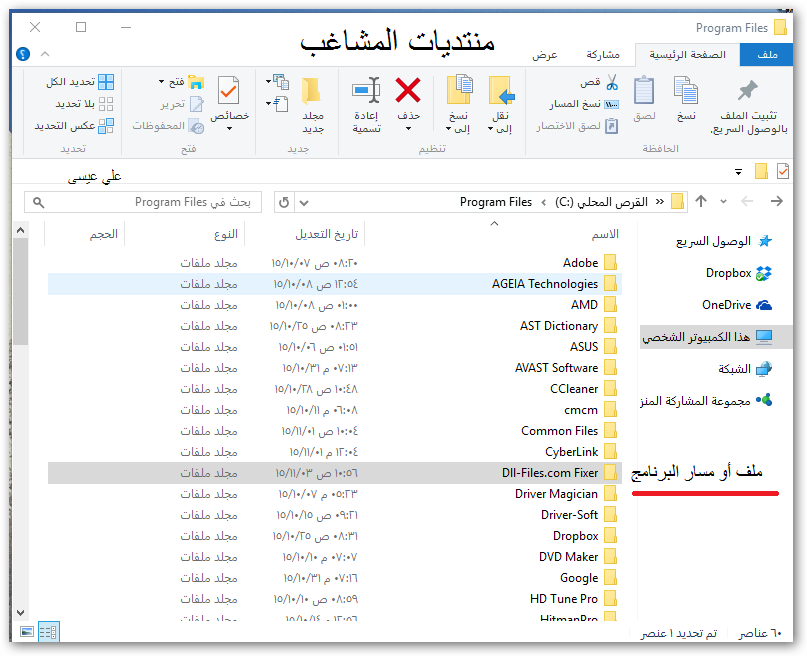Viewport: 807px width, 656px height.
Task: Click the Delete (حذف) red X icon
Action: pos(408,92)
